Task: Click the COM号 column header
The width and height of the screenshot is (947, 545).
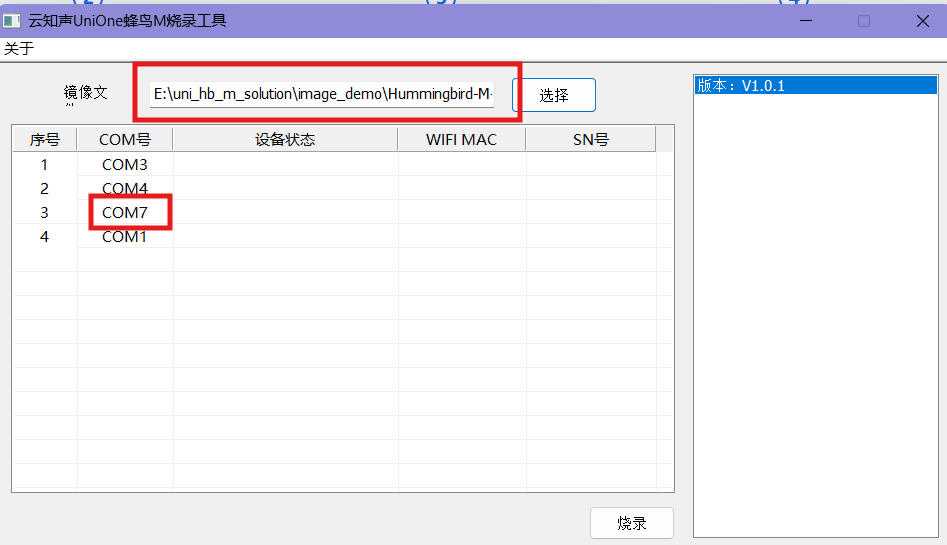Action: (125, 140)
